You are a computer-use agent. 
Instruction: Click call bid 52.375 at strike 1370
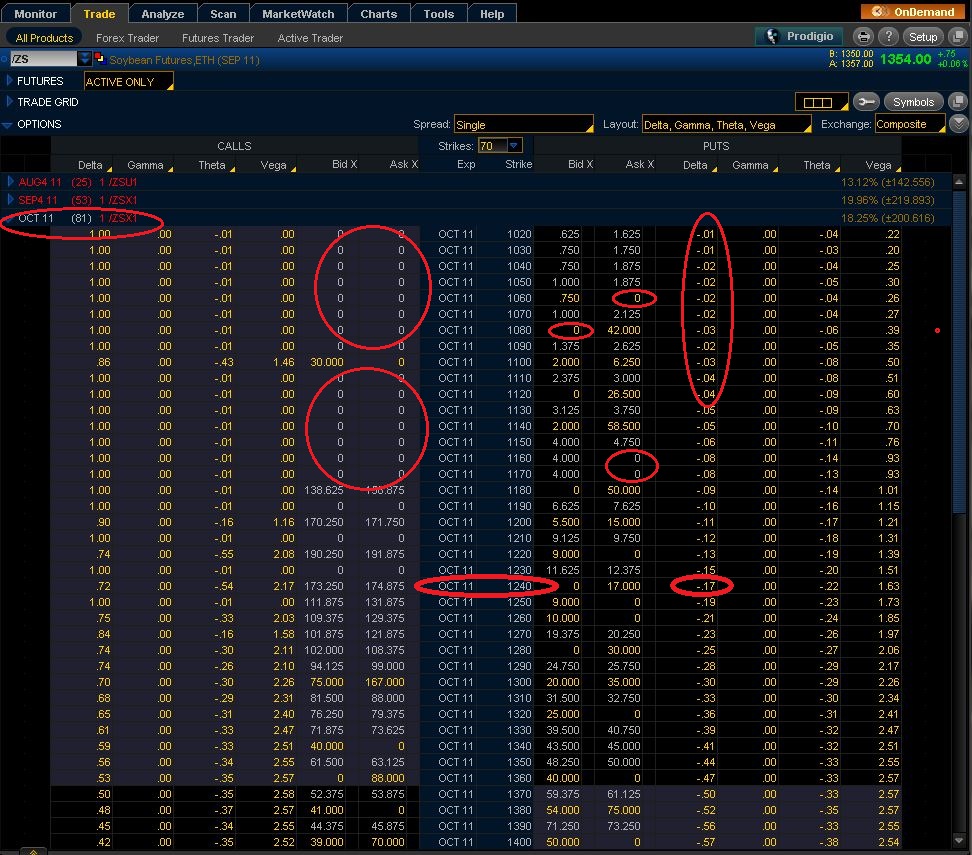click(326, 794)
